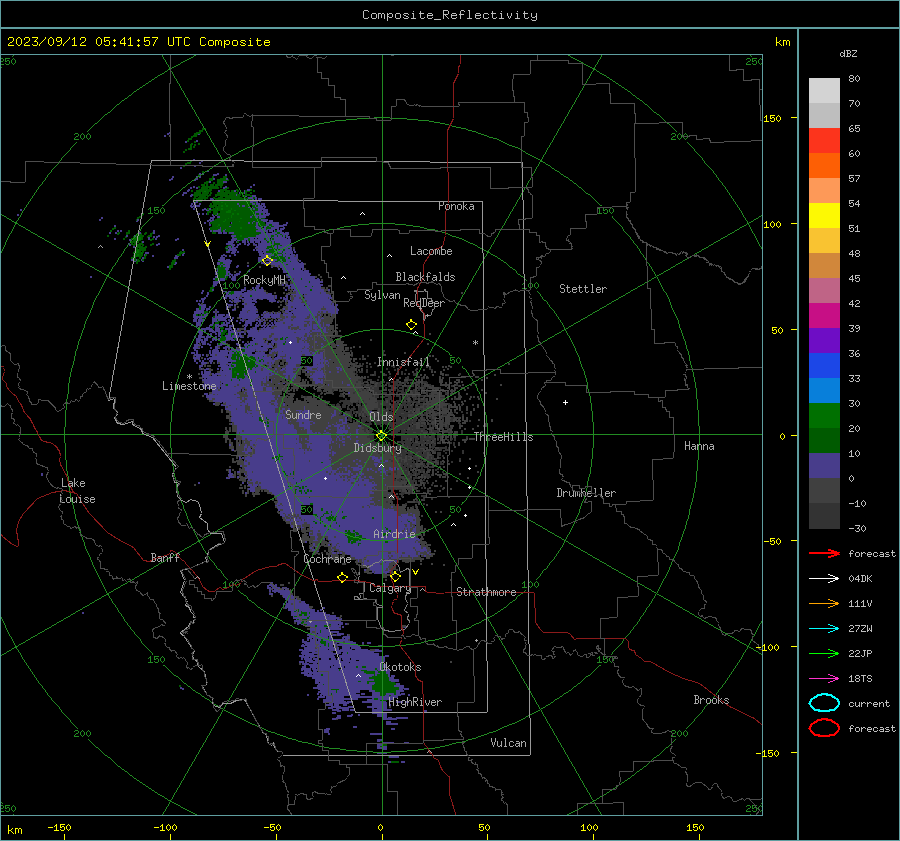Screen dimensions: 900x841
Task: Click the 65 dBZ red color swatch
Action: pos(824,140)
